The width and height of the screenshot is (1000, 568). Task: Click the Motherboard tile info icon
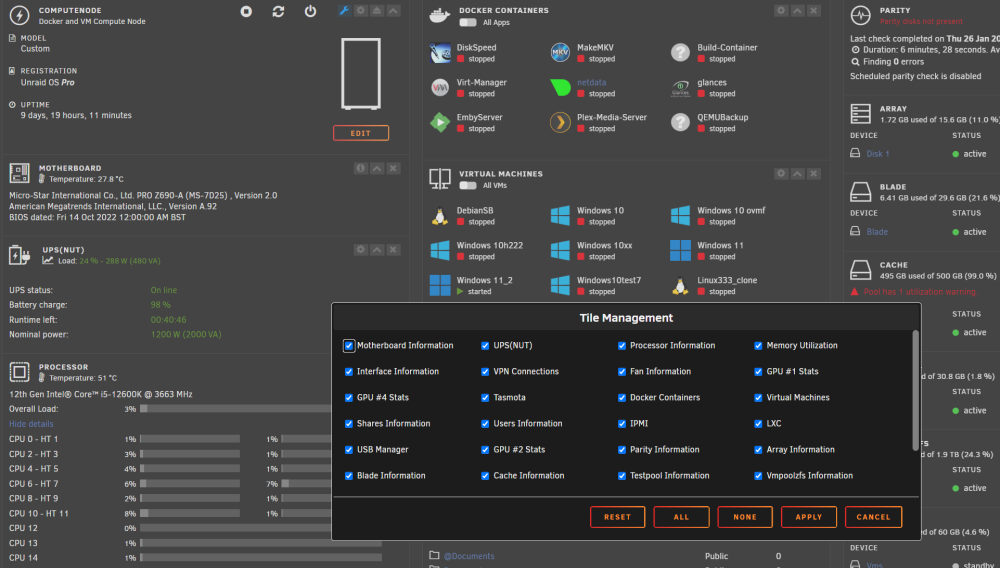[361, 168]
